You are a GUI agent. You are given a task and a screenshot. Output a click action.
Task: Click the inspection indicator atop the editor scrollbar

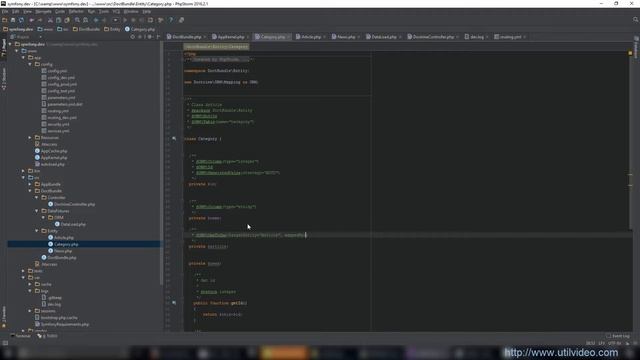pos(630,53)
